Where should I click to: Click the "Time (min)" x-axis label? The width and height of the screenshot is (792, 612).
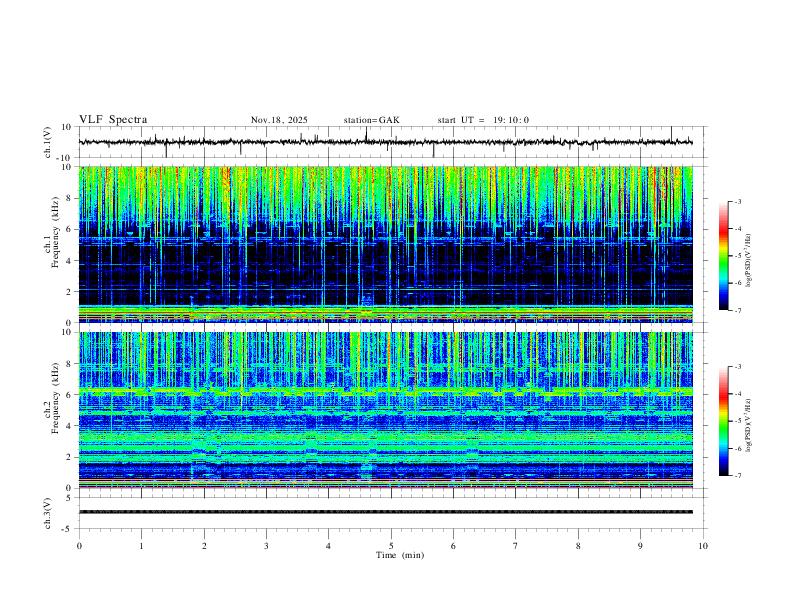[x=400, y=555]
